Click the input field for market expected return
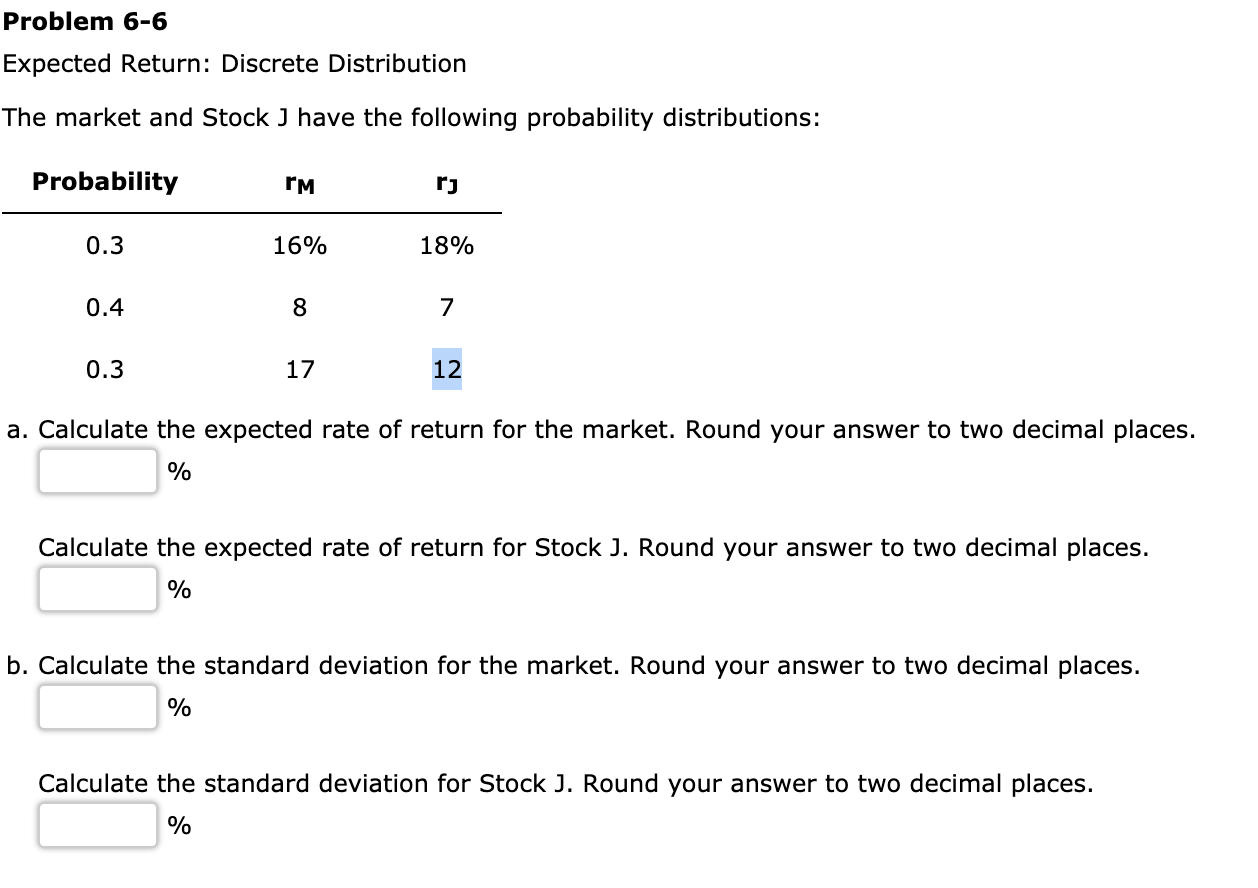 (96, 470)
